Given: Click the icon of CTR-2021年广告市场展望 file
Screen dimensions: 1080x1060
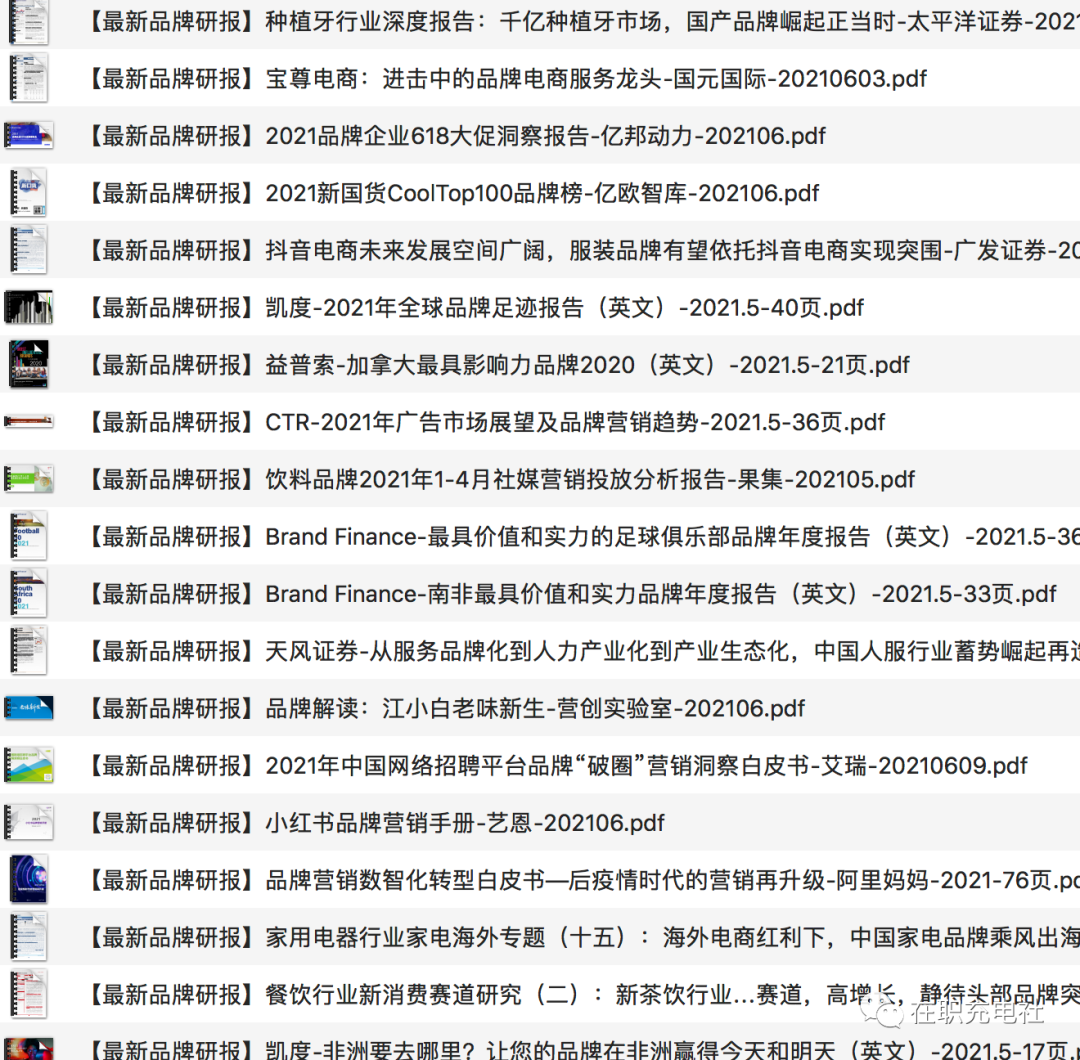Looking at the screenshot, I should coord(28,422).
